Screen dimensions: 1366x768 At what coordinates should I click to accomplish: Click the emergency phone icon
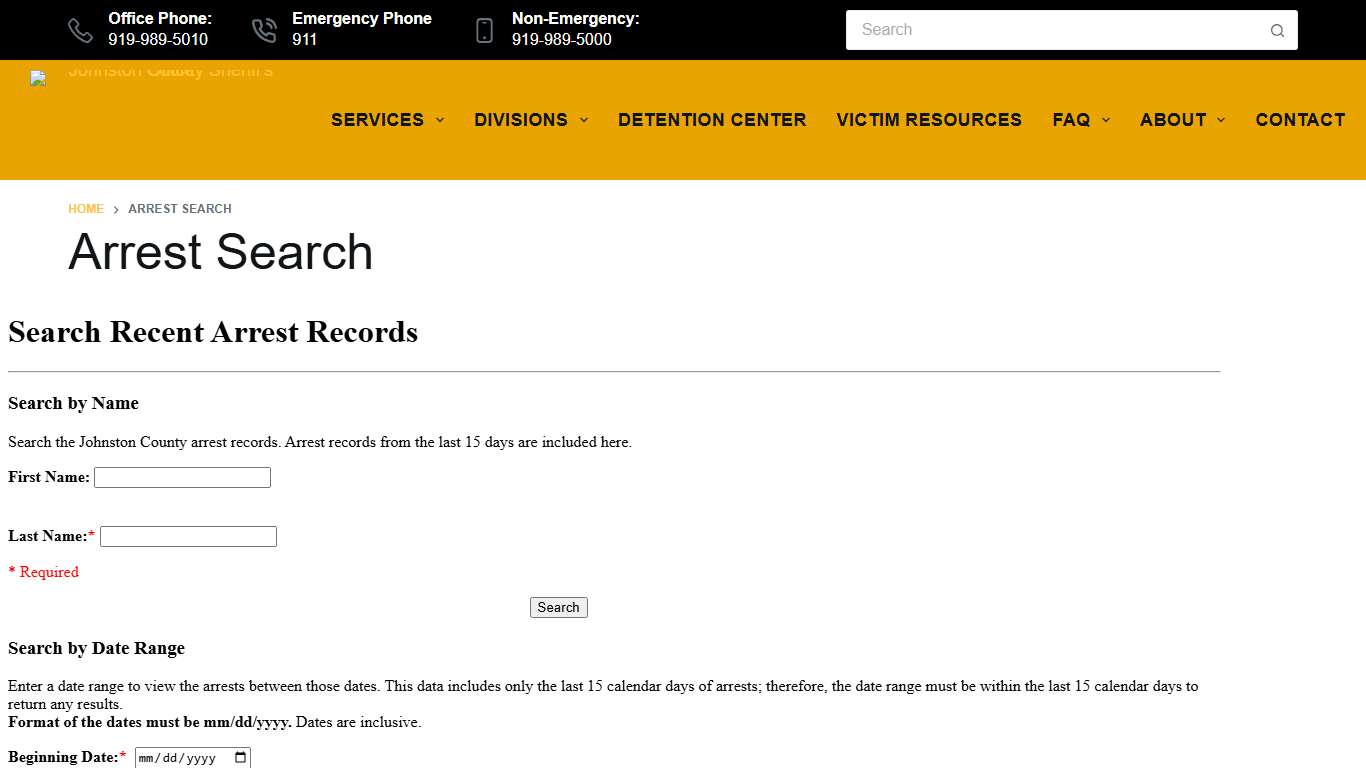tap(264, 30)
